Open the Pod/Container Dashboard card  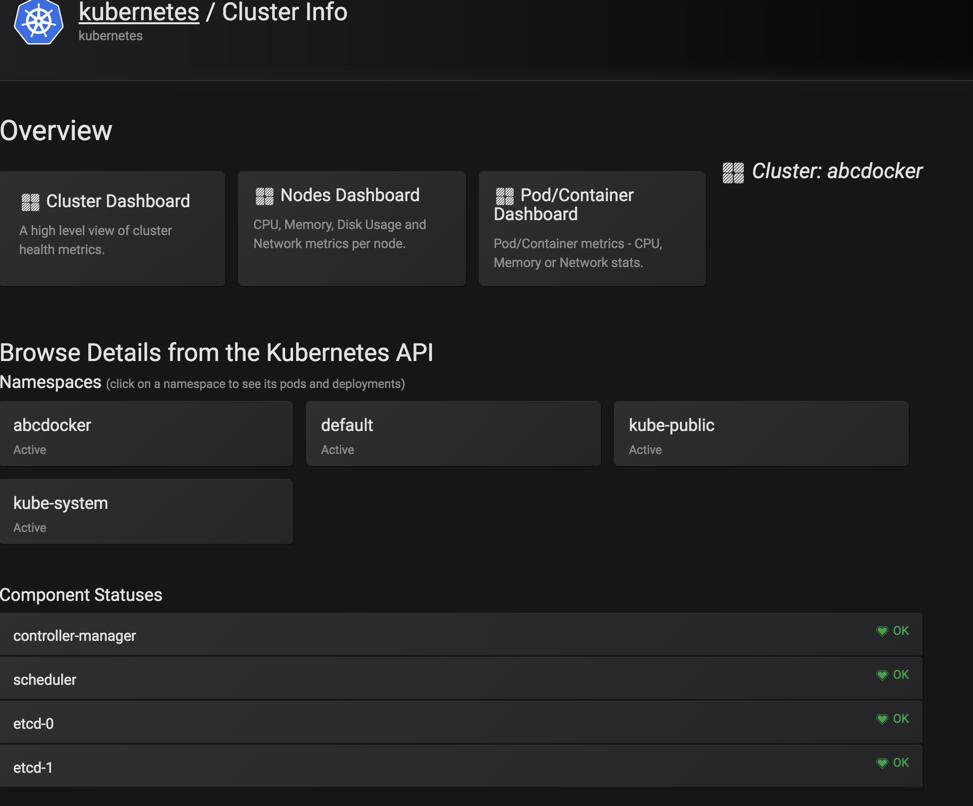tap(591, 228)
